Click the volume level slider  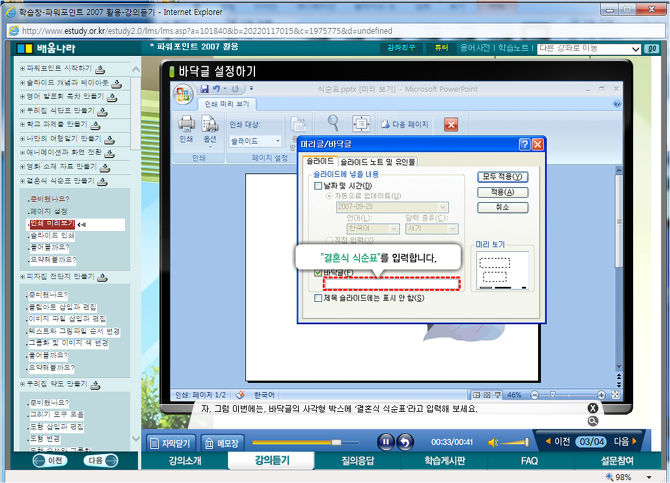click(515, 442)
